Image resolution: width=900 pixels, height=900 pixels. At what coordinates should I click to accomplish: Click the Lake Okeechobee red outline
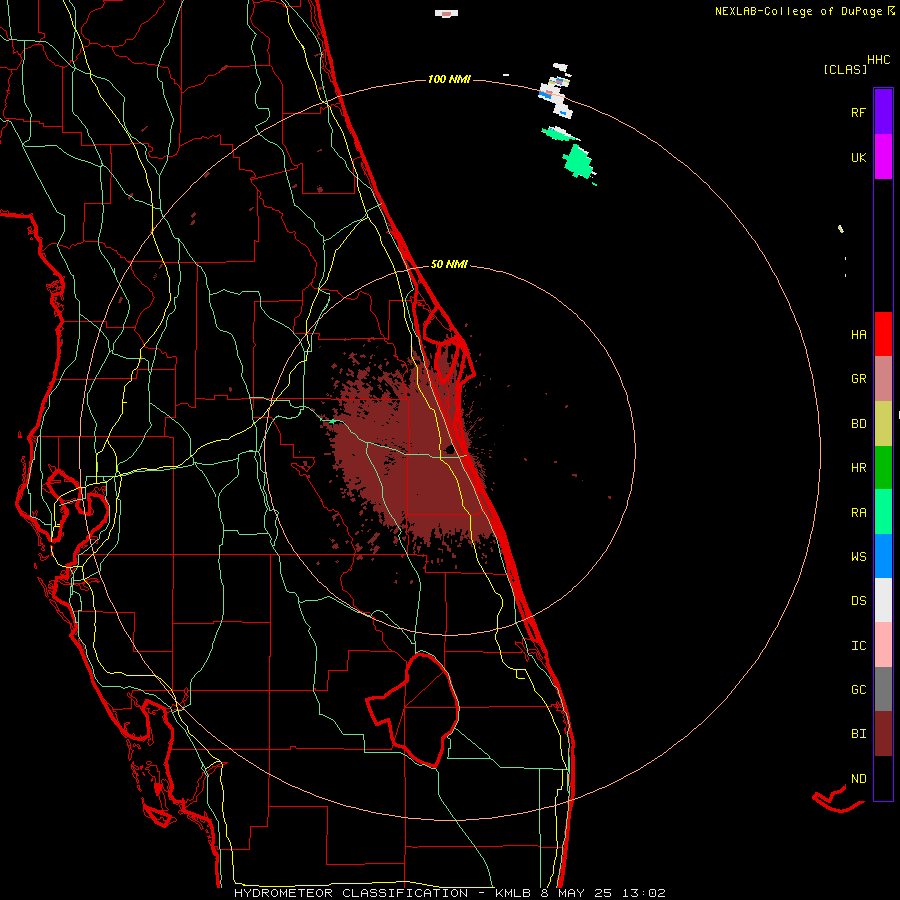(x=412, y=709)
